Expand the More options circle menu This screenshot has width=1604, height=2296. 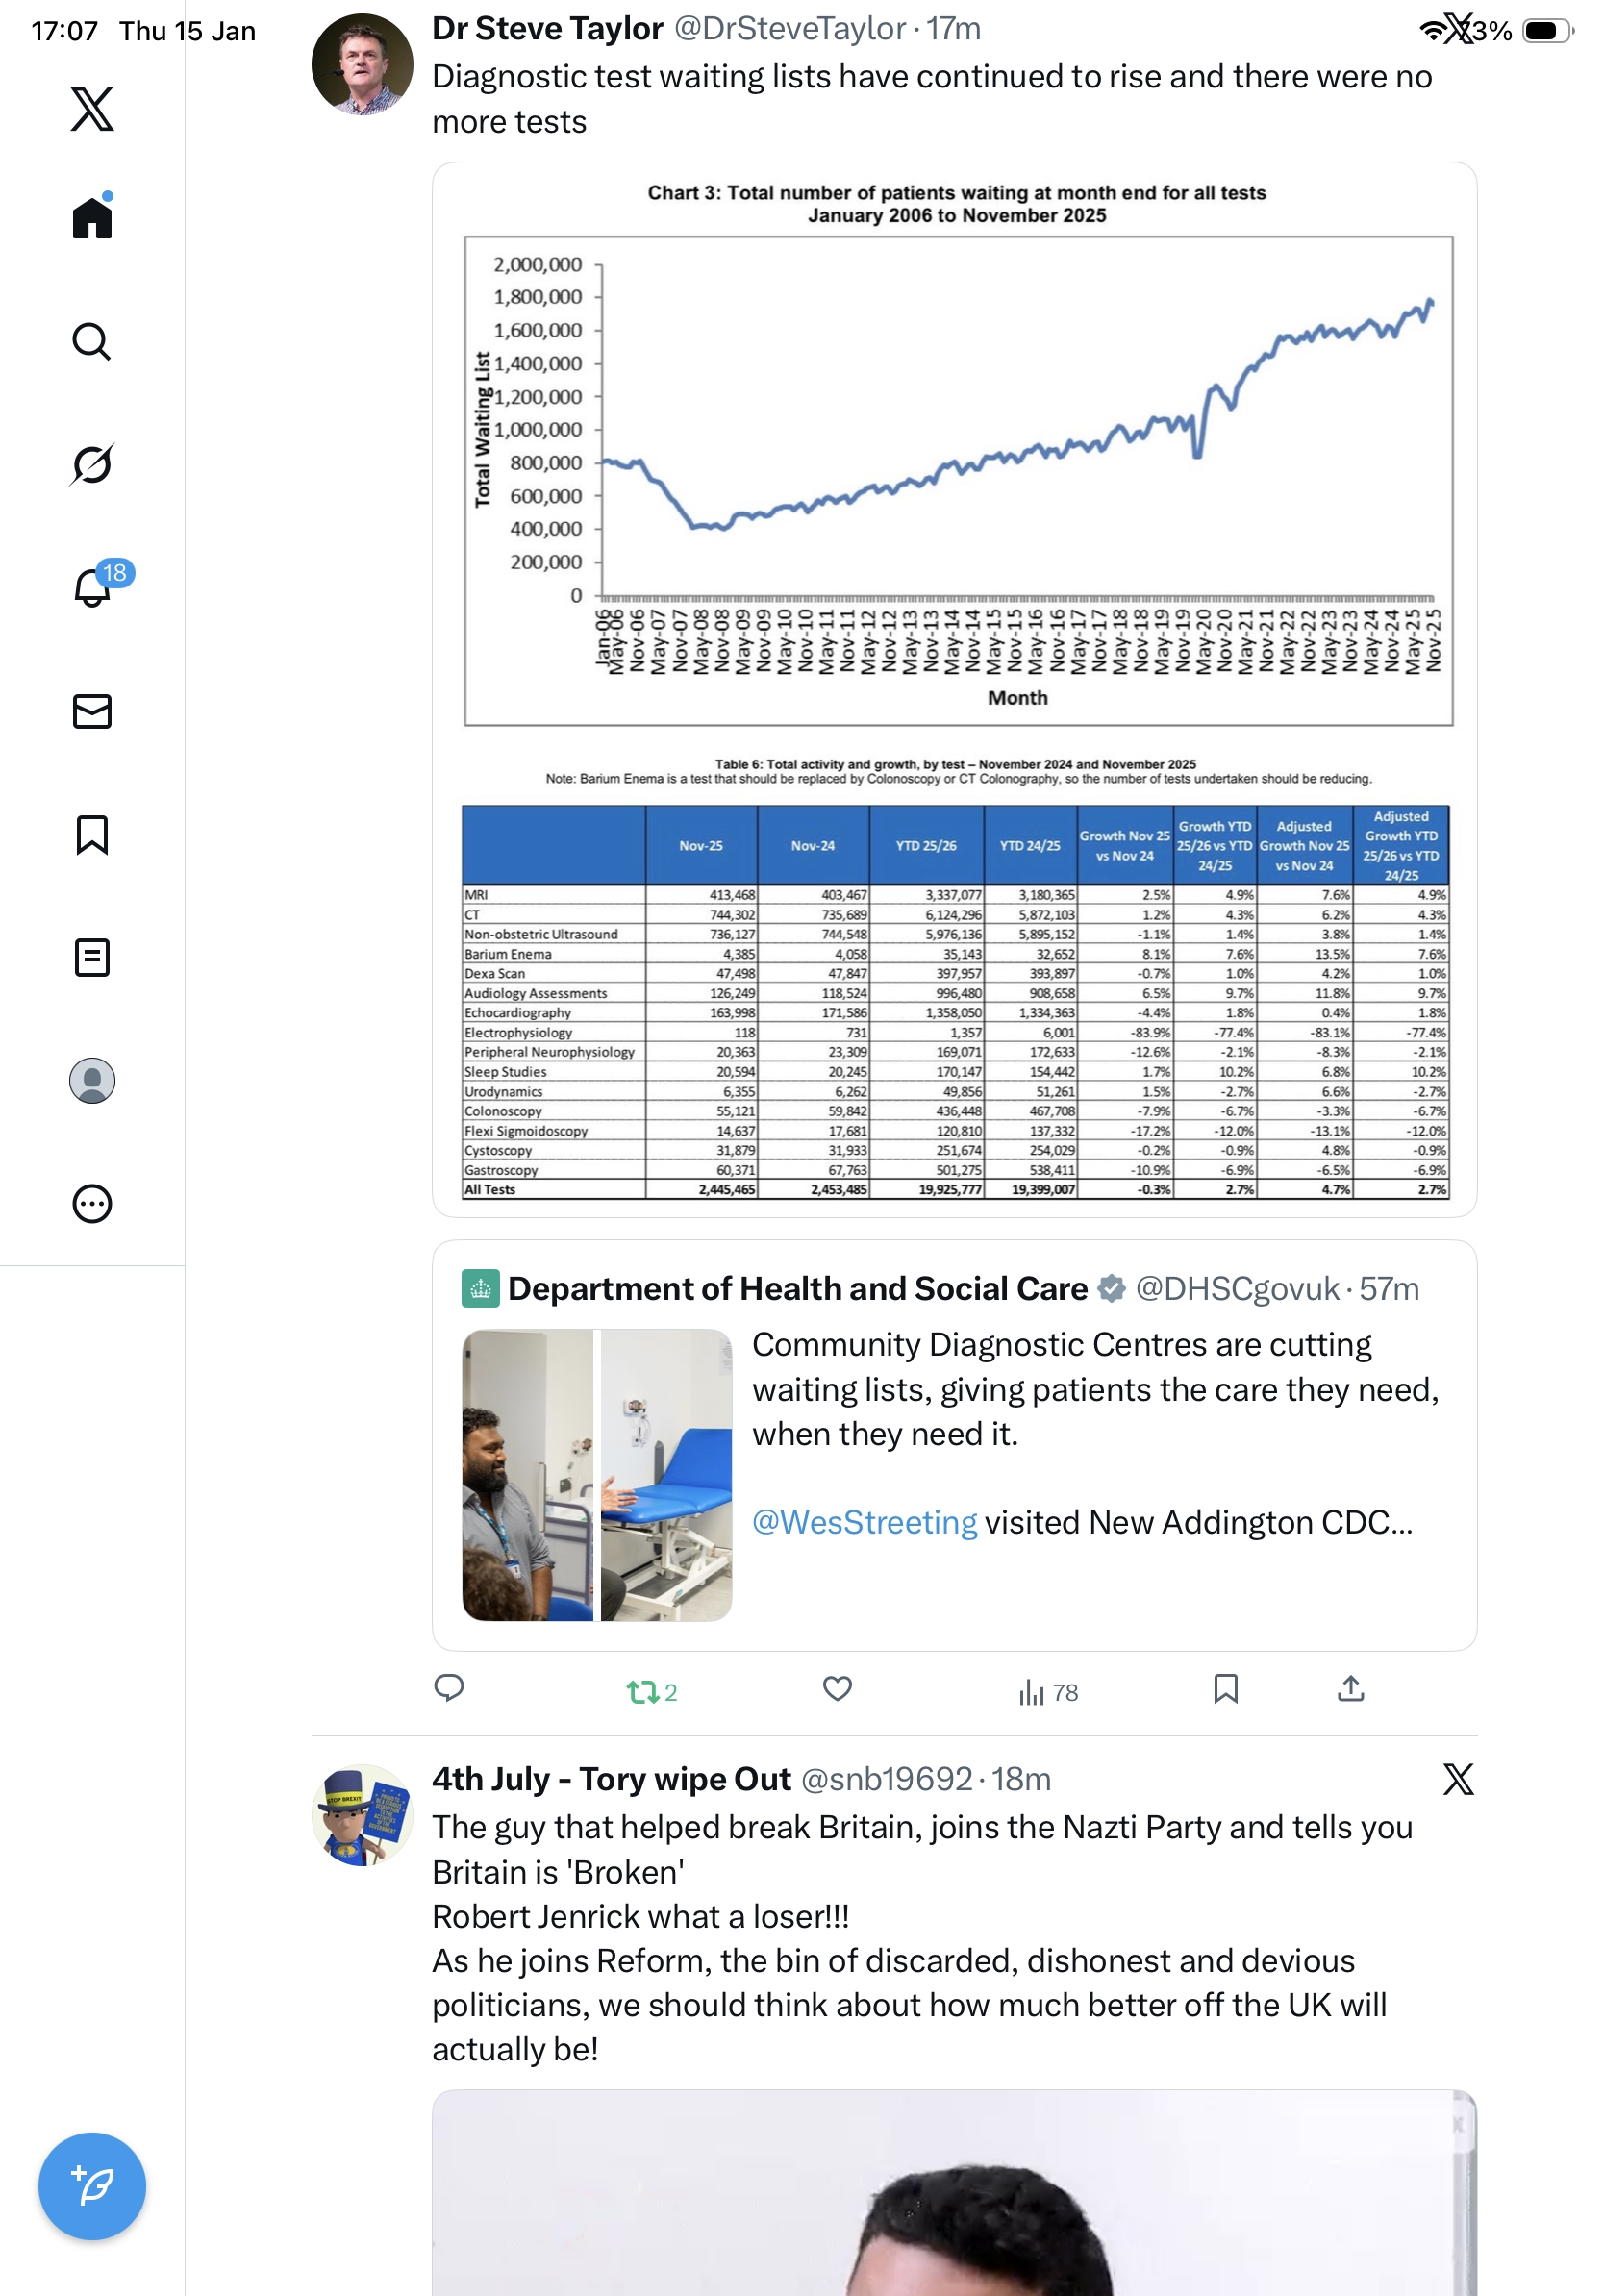pyautogui.click(x=92, y=1204)
